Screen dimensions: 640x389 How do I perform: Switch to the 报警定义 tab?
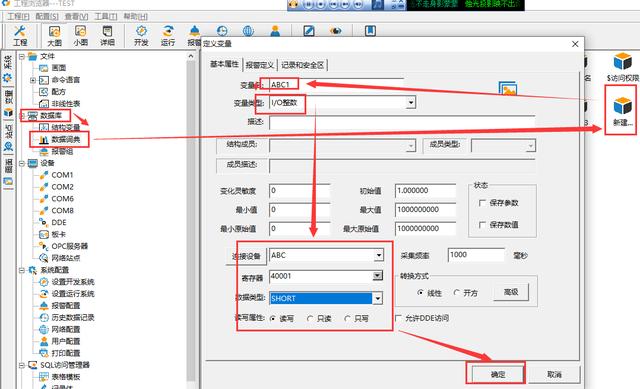point(260,65)
